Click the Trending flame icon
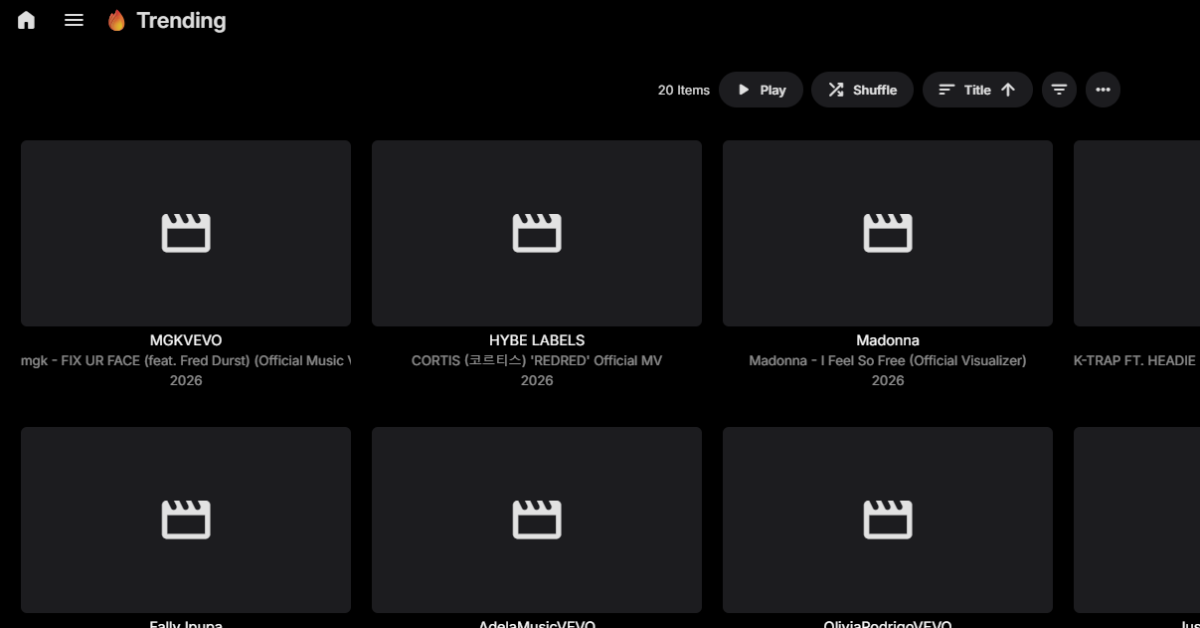 (x=117, y=20)
